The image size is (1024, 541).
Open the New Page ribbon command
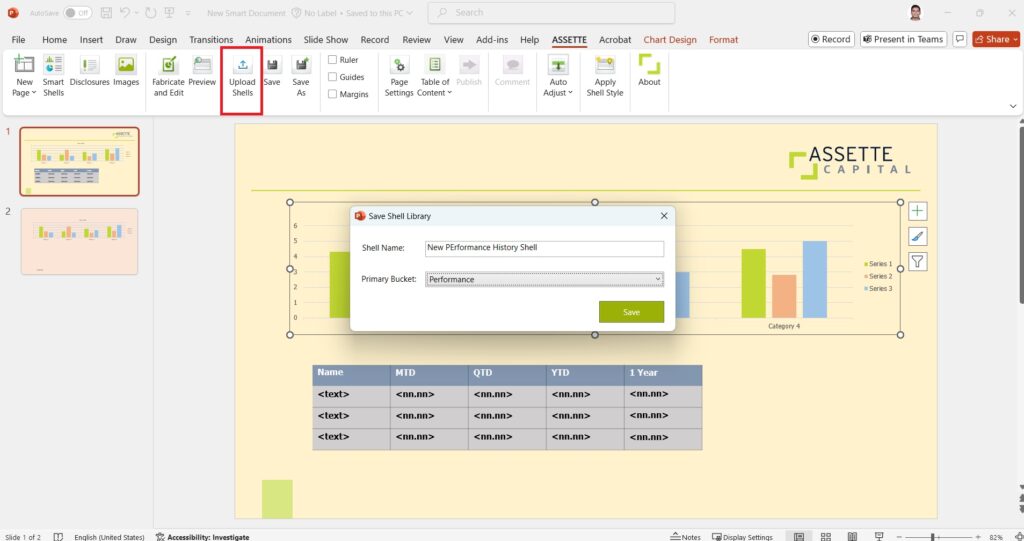click(x=24, y=76)
